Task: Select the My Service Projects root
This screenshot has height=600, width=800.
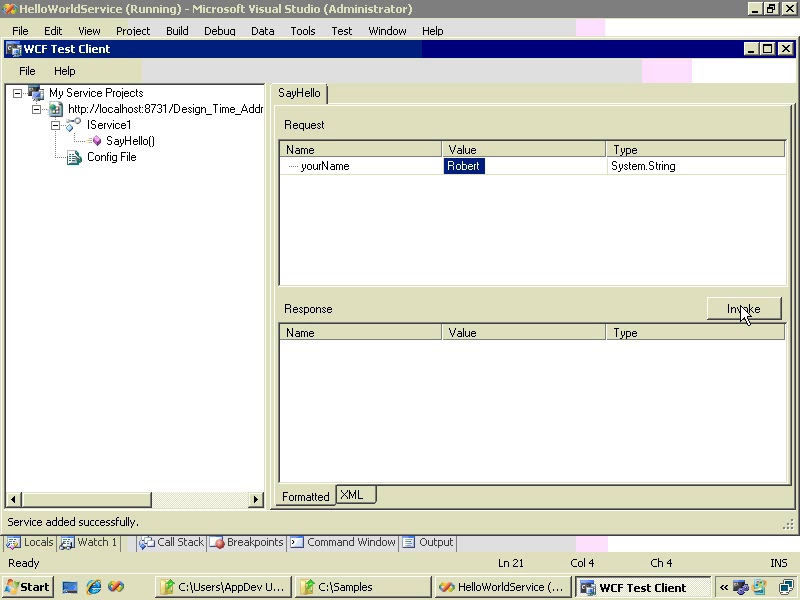Action: pos(96,93)
